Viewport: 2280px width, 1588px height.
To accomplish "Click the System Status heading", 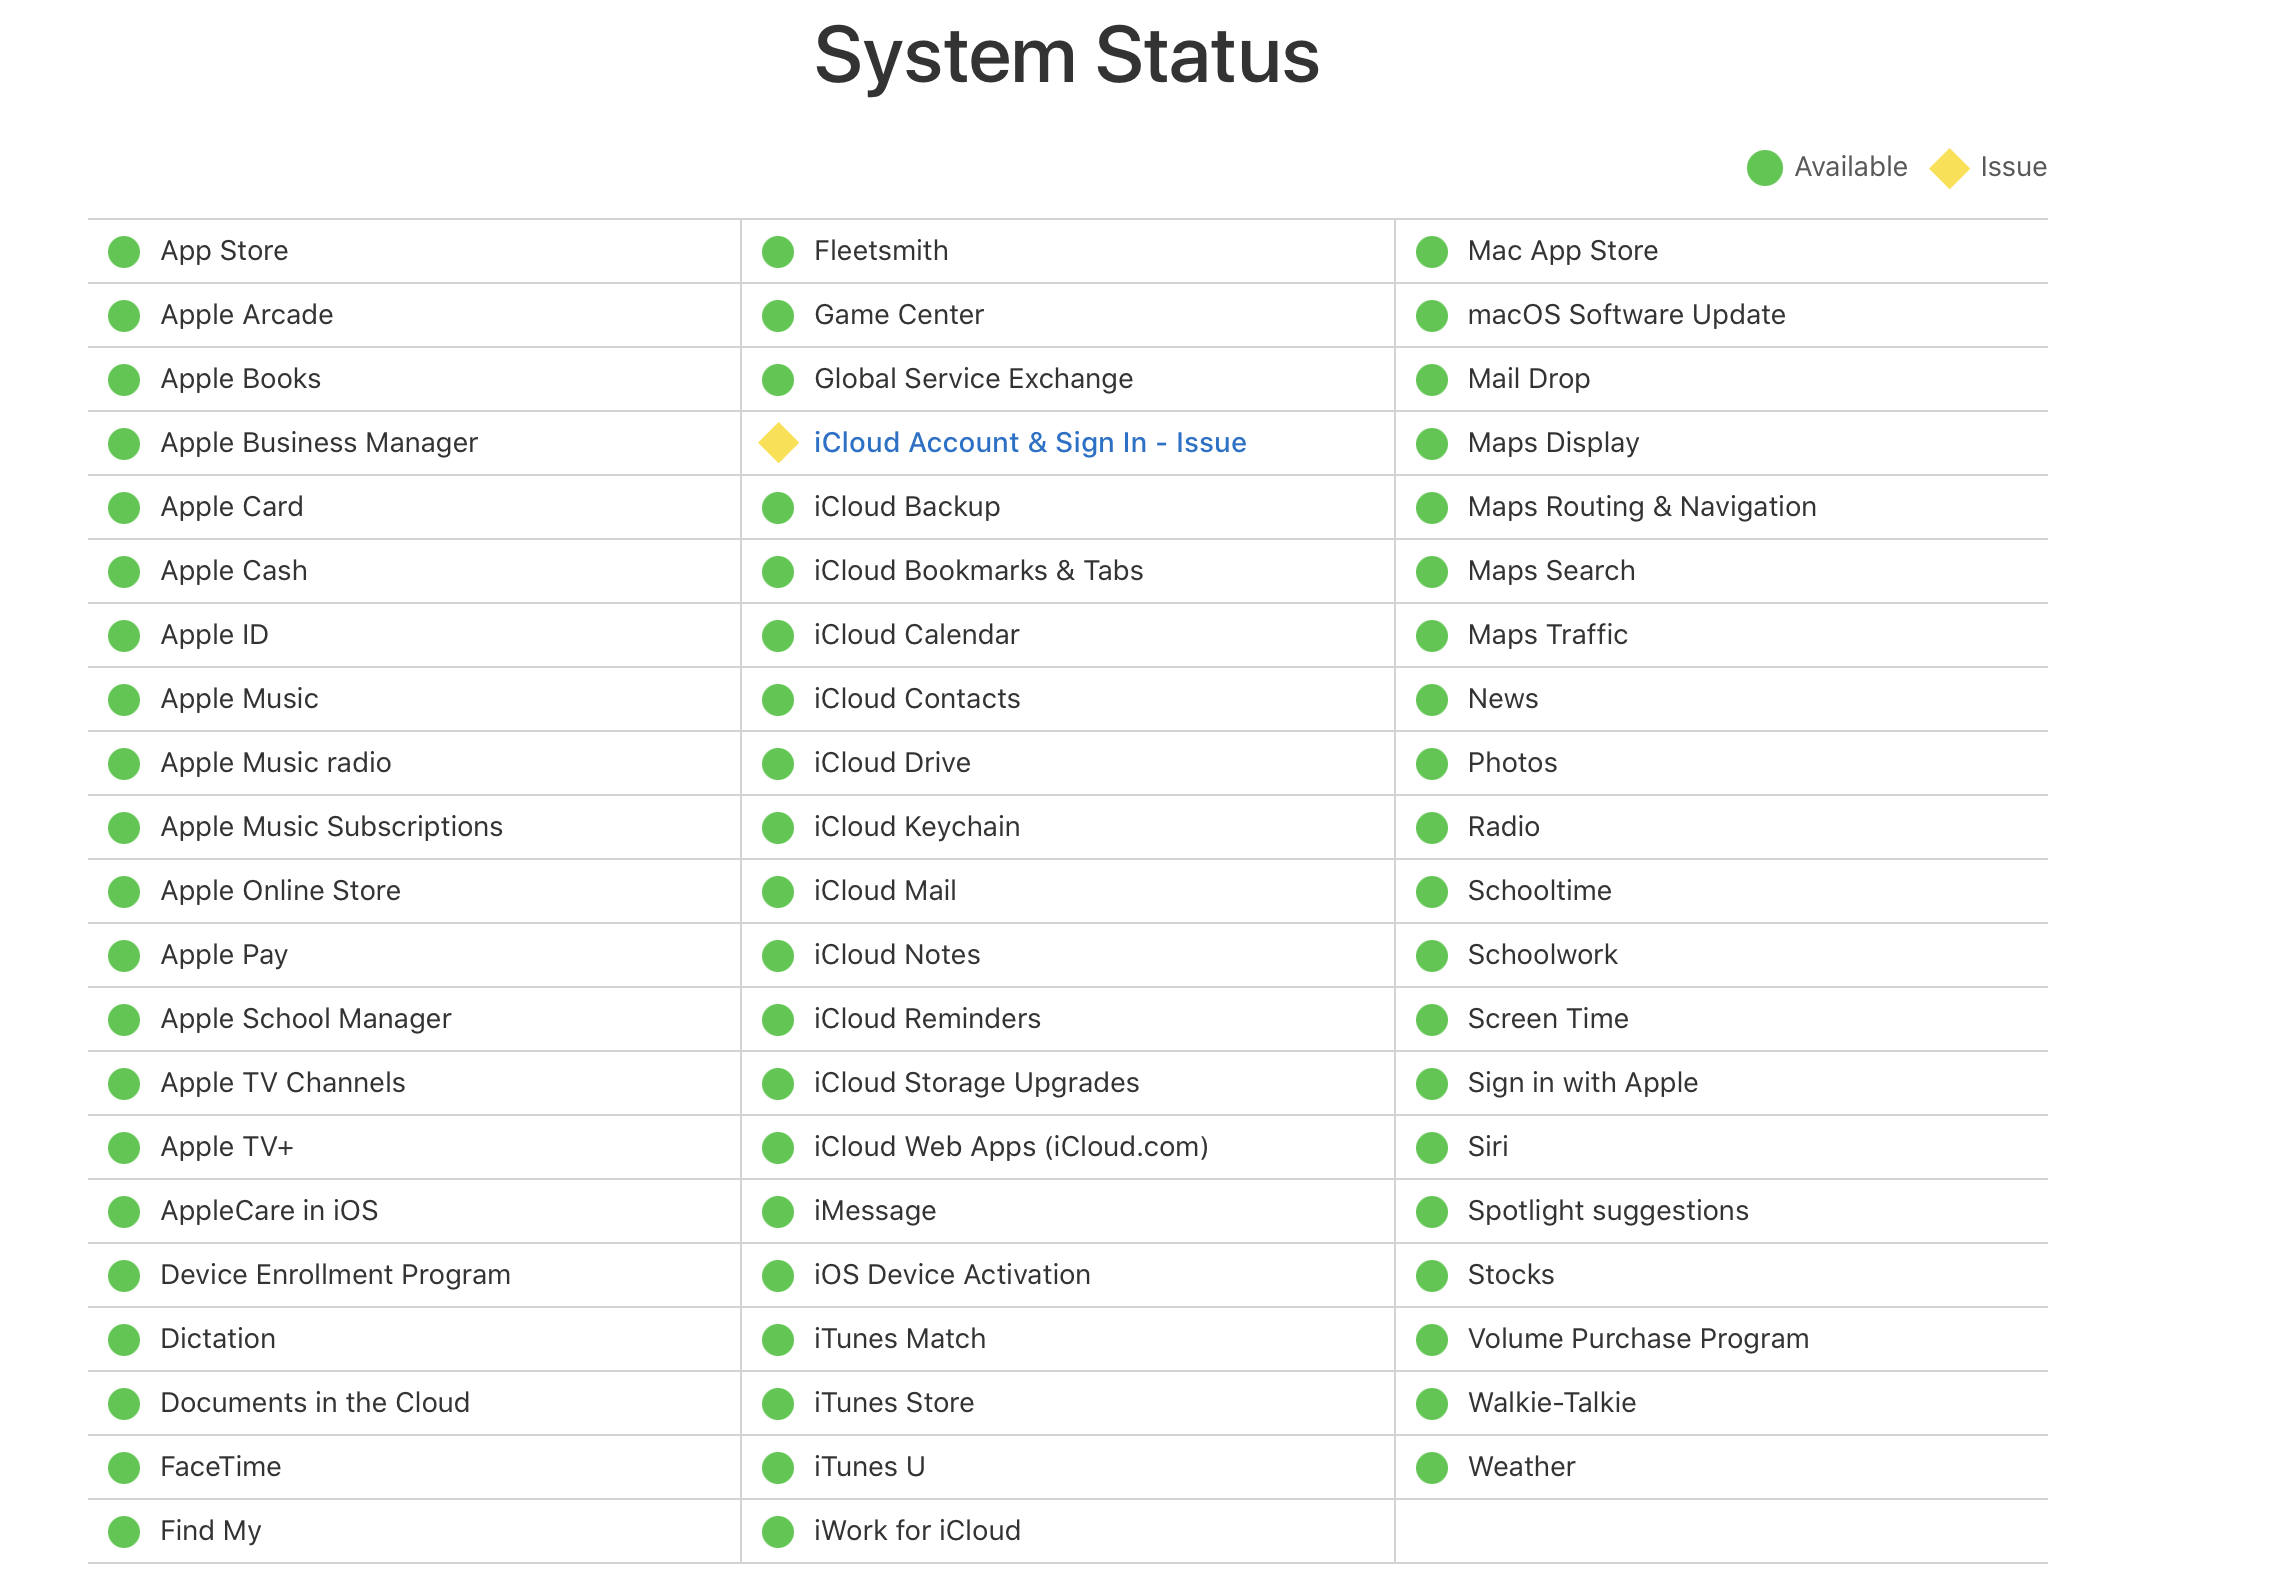I will pos(1066,56).
